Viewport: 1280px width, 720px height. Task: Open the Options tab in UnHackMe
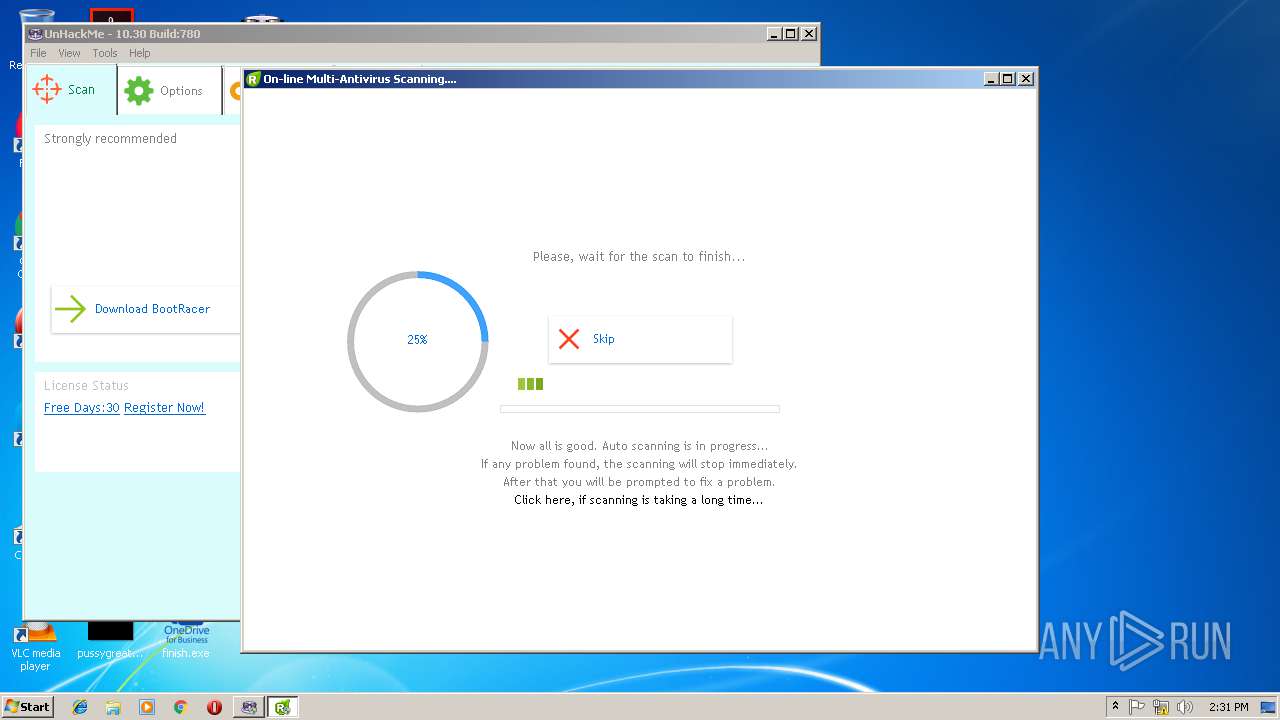170,91
